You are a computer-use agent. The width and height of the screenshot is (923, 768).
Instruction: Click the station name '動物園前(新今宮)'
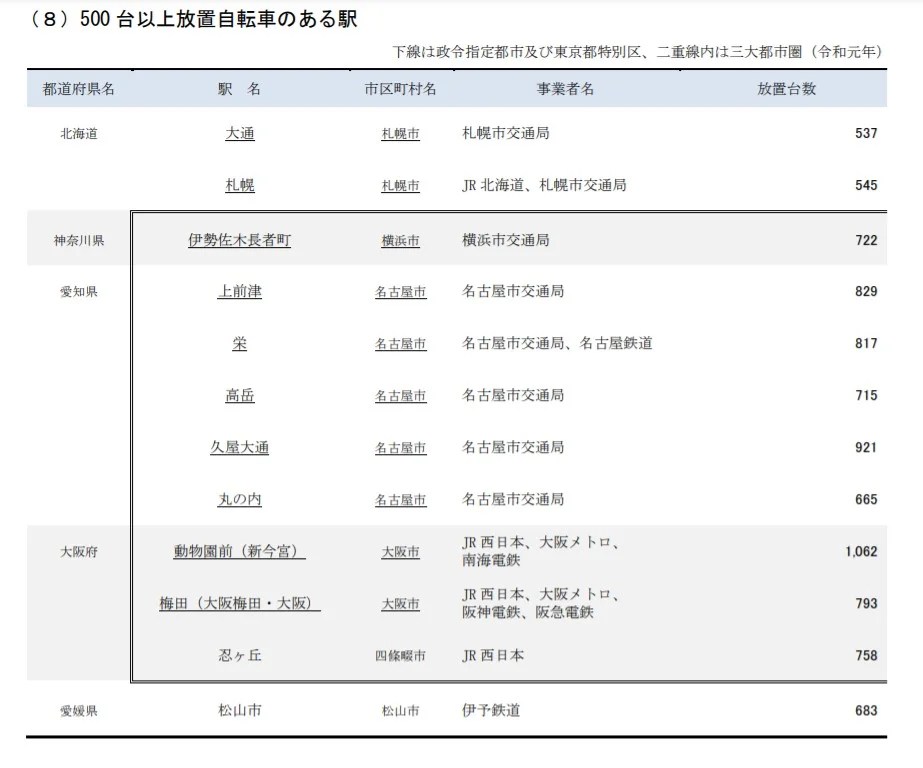coord(240,551)
